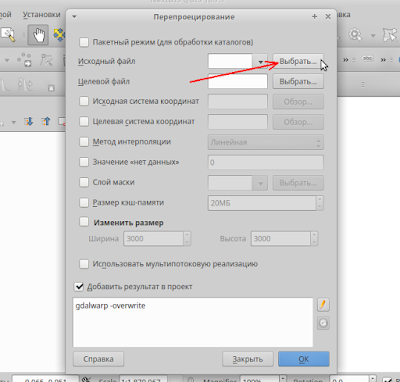Enable Исходная система координат checkbox
The height and width of the screenshot is (382, 400).
[x=84, y=101]
